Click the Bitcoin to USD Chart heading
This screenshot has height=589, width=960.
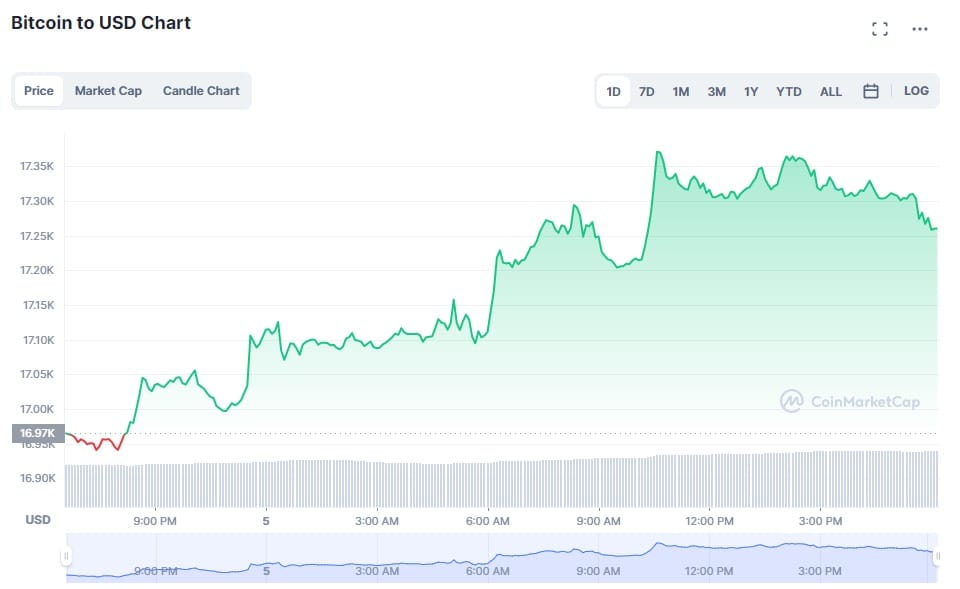(x=101, y=23)
